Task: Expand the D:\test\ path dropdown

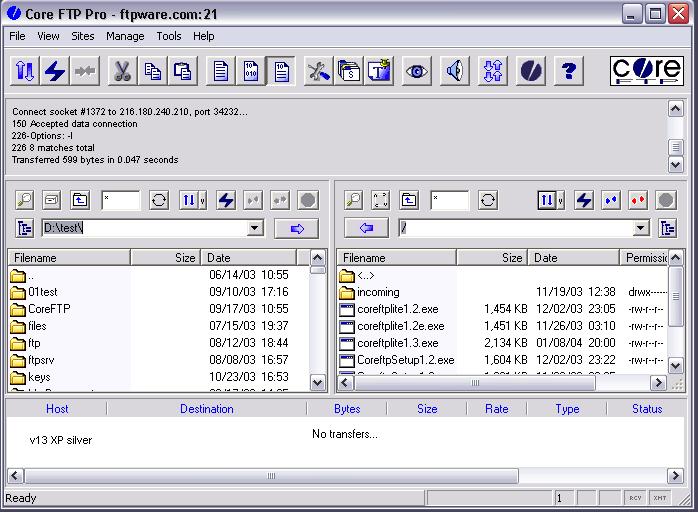Action: click(255, 228)
